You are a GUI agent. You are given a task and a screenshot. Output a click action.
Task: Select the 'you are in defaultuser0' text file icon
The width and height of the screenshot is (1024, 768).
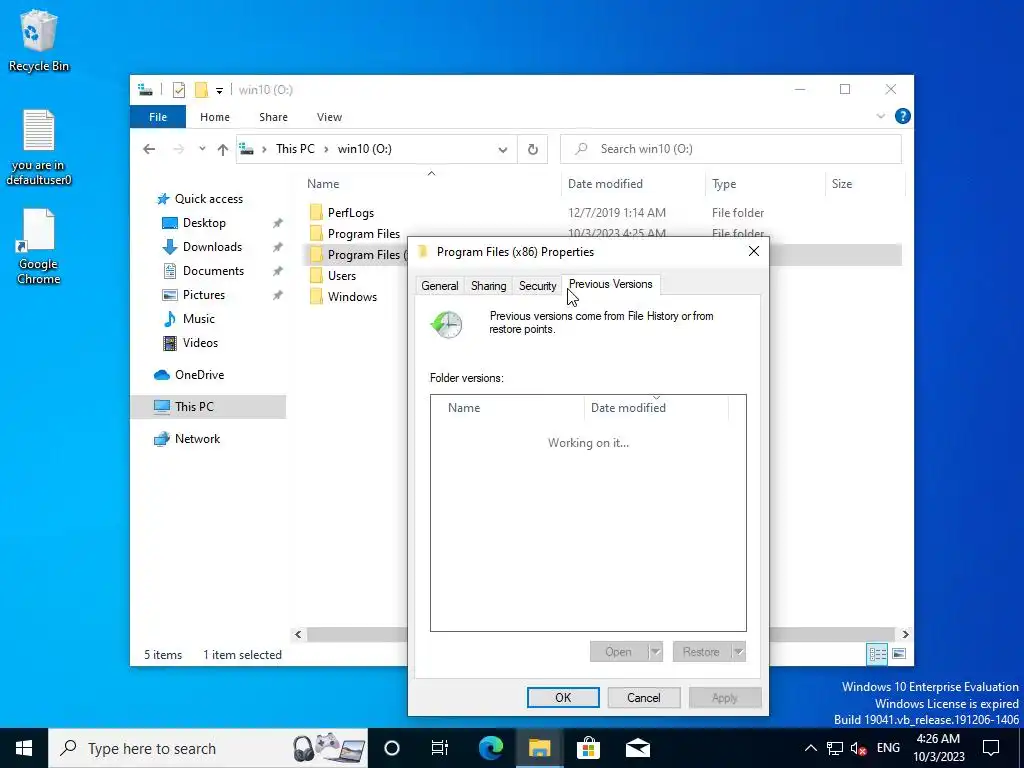pos(39,148)
